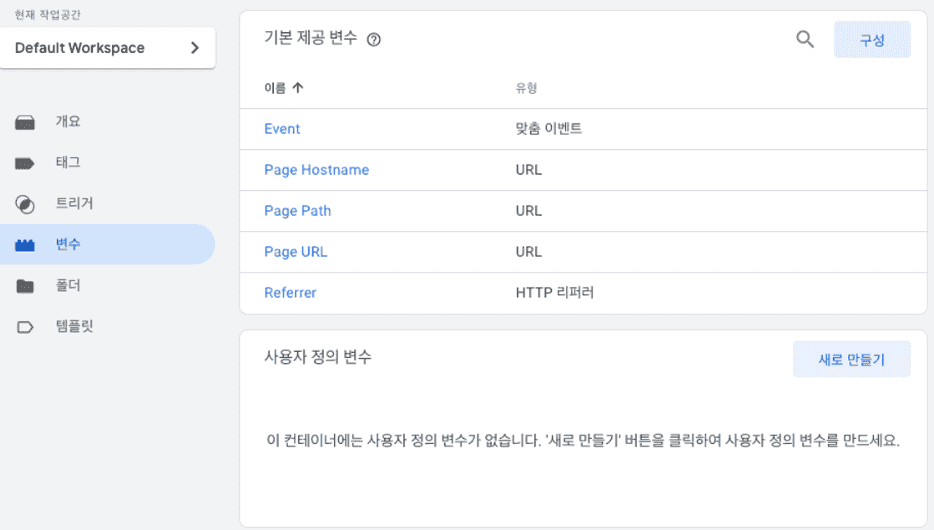Expand the Default Workspace chevron
The height and width of the screenshot is (530, 934).
click(x=194, y=48)
